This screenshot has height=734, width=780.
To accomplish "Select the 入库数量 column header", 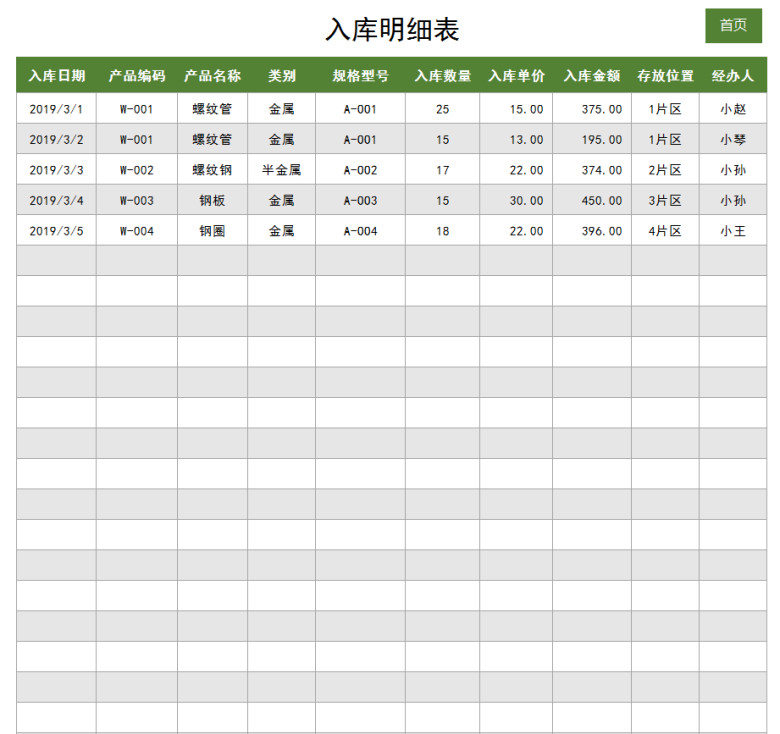I will click(x=442, y=76).
